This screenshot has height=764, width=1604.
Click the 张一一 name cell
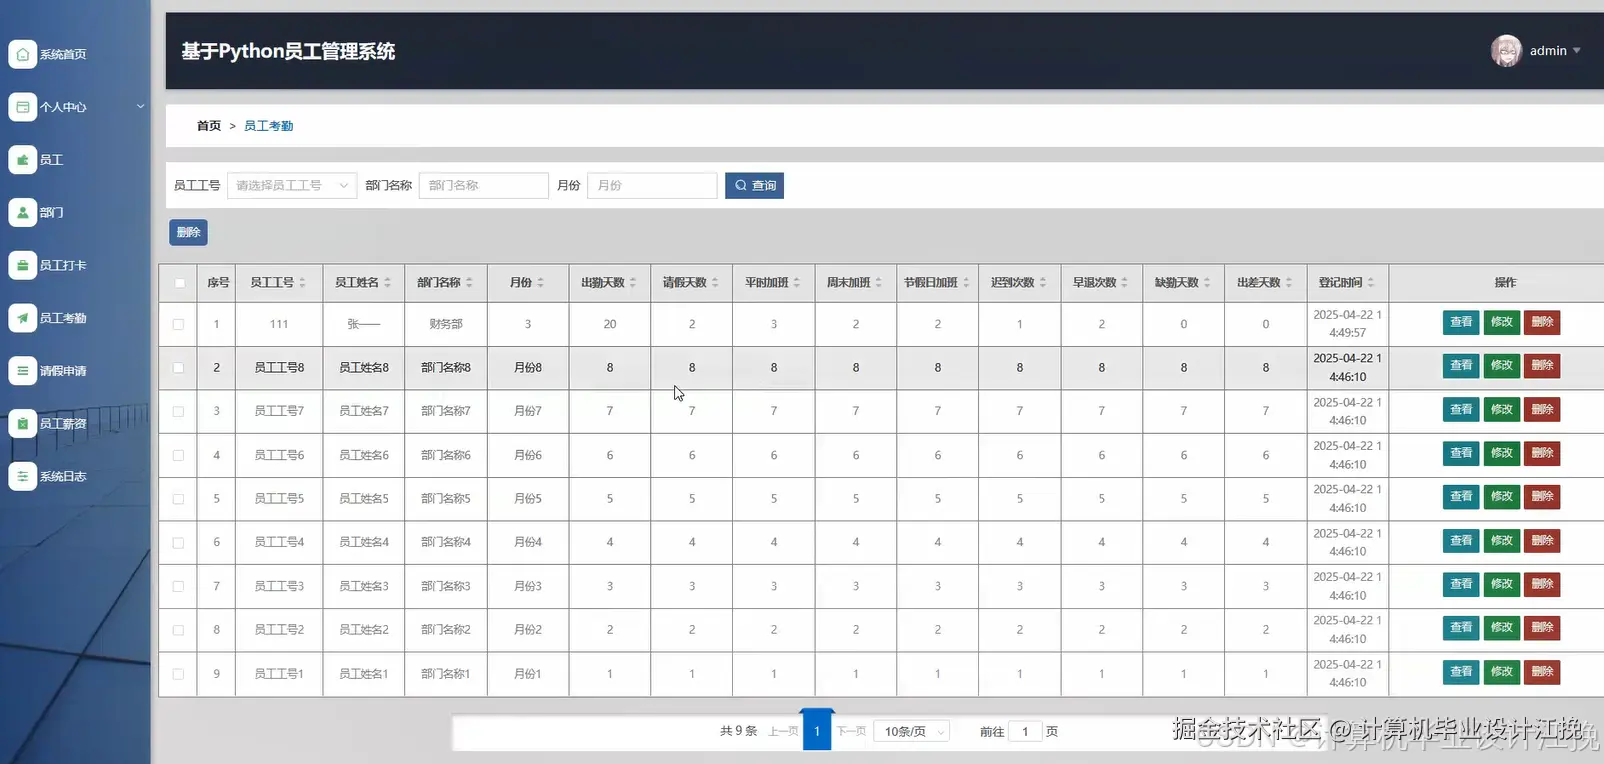click(364, 324)
